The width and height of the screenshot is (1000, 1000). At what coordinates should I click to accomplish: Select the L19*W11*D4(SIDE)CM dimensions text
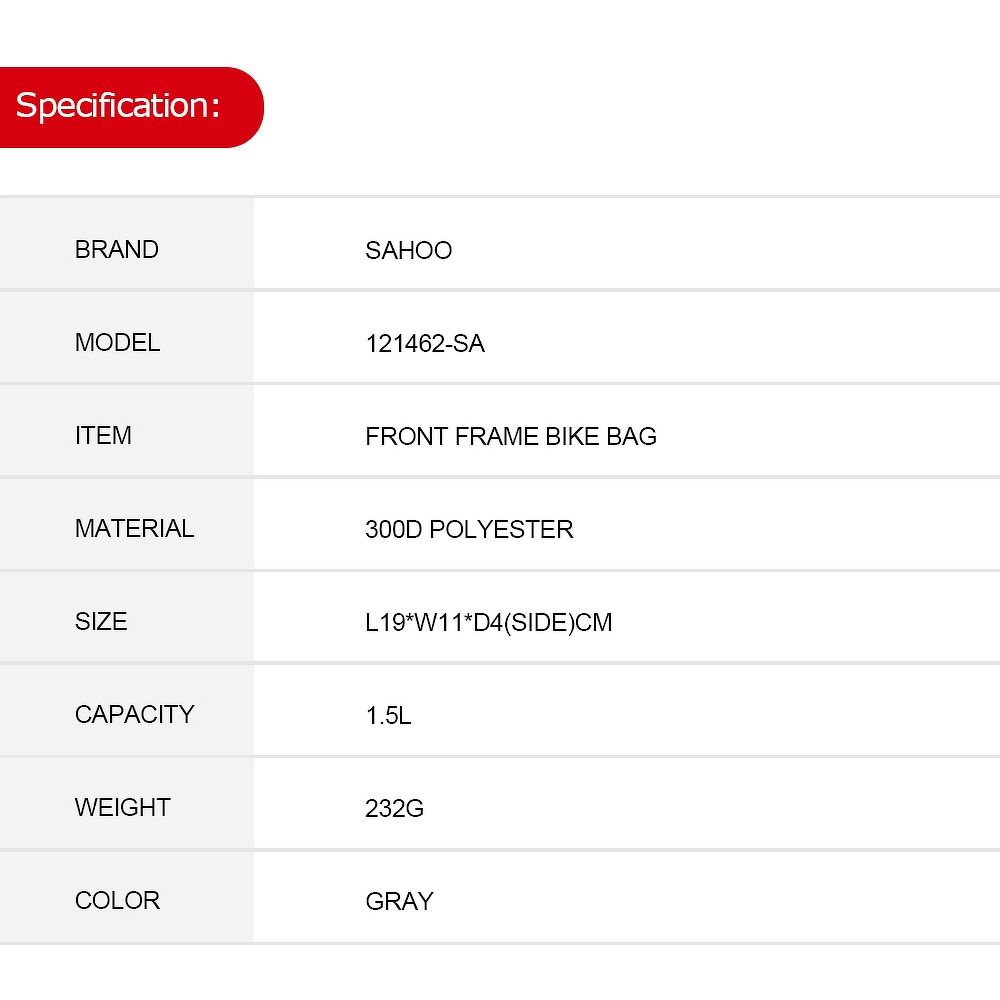(488, 622)
